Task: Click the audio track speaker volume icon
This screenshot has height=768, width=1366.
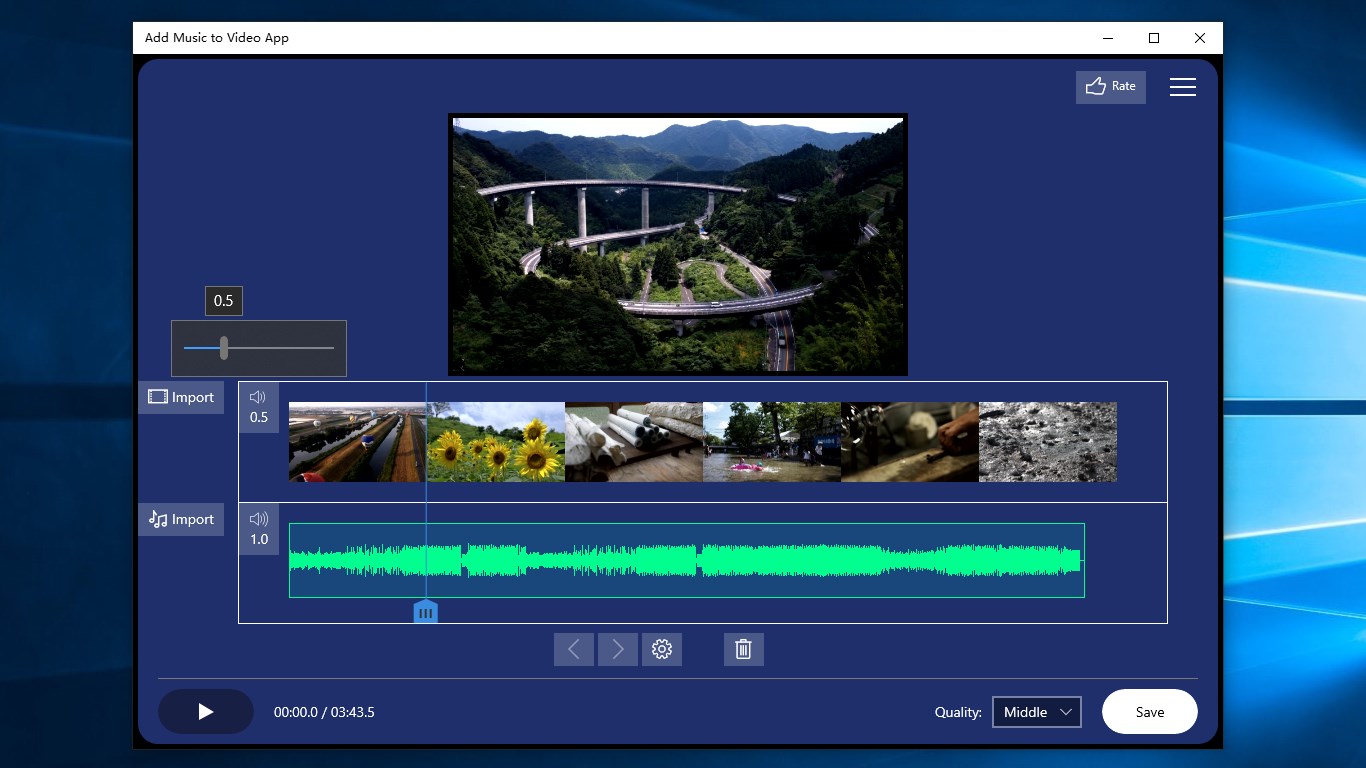Action: click(x=258, y=519)
